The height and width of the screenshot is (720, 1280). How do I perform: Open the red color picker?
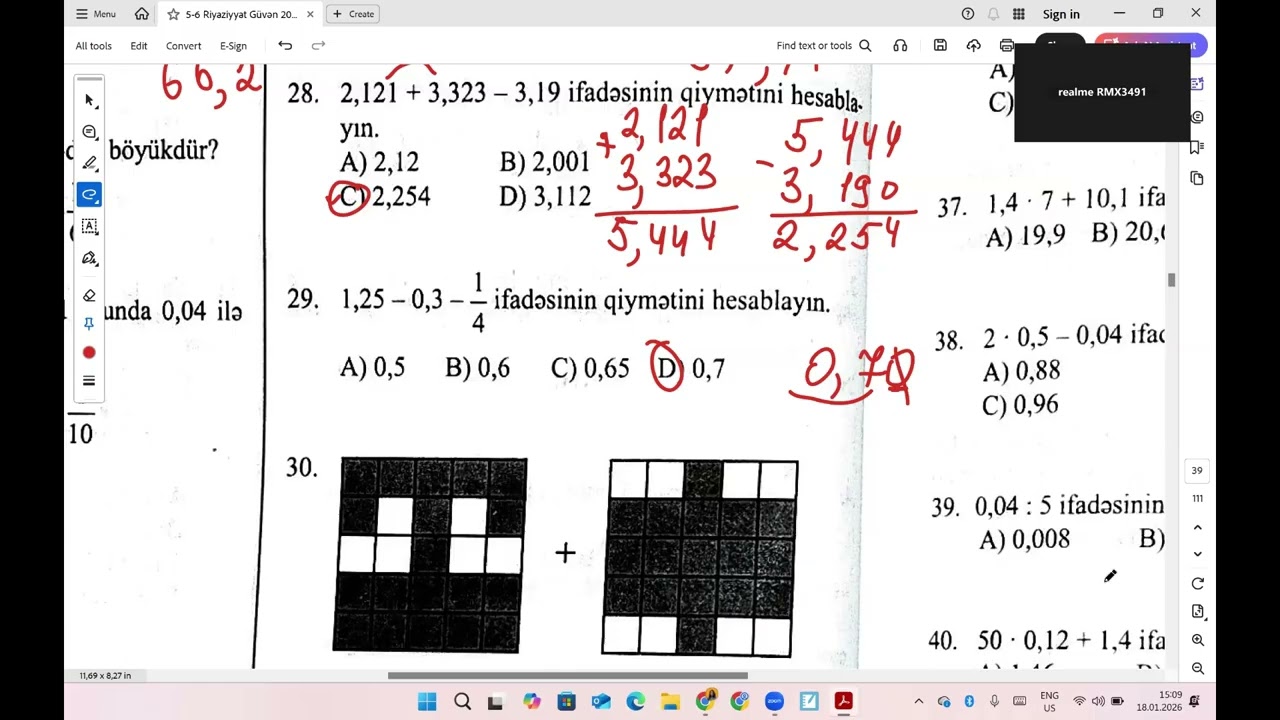[x=89, y=352]
